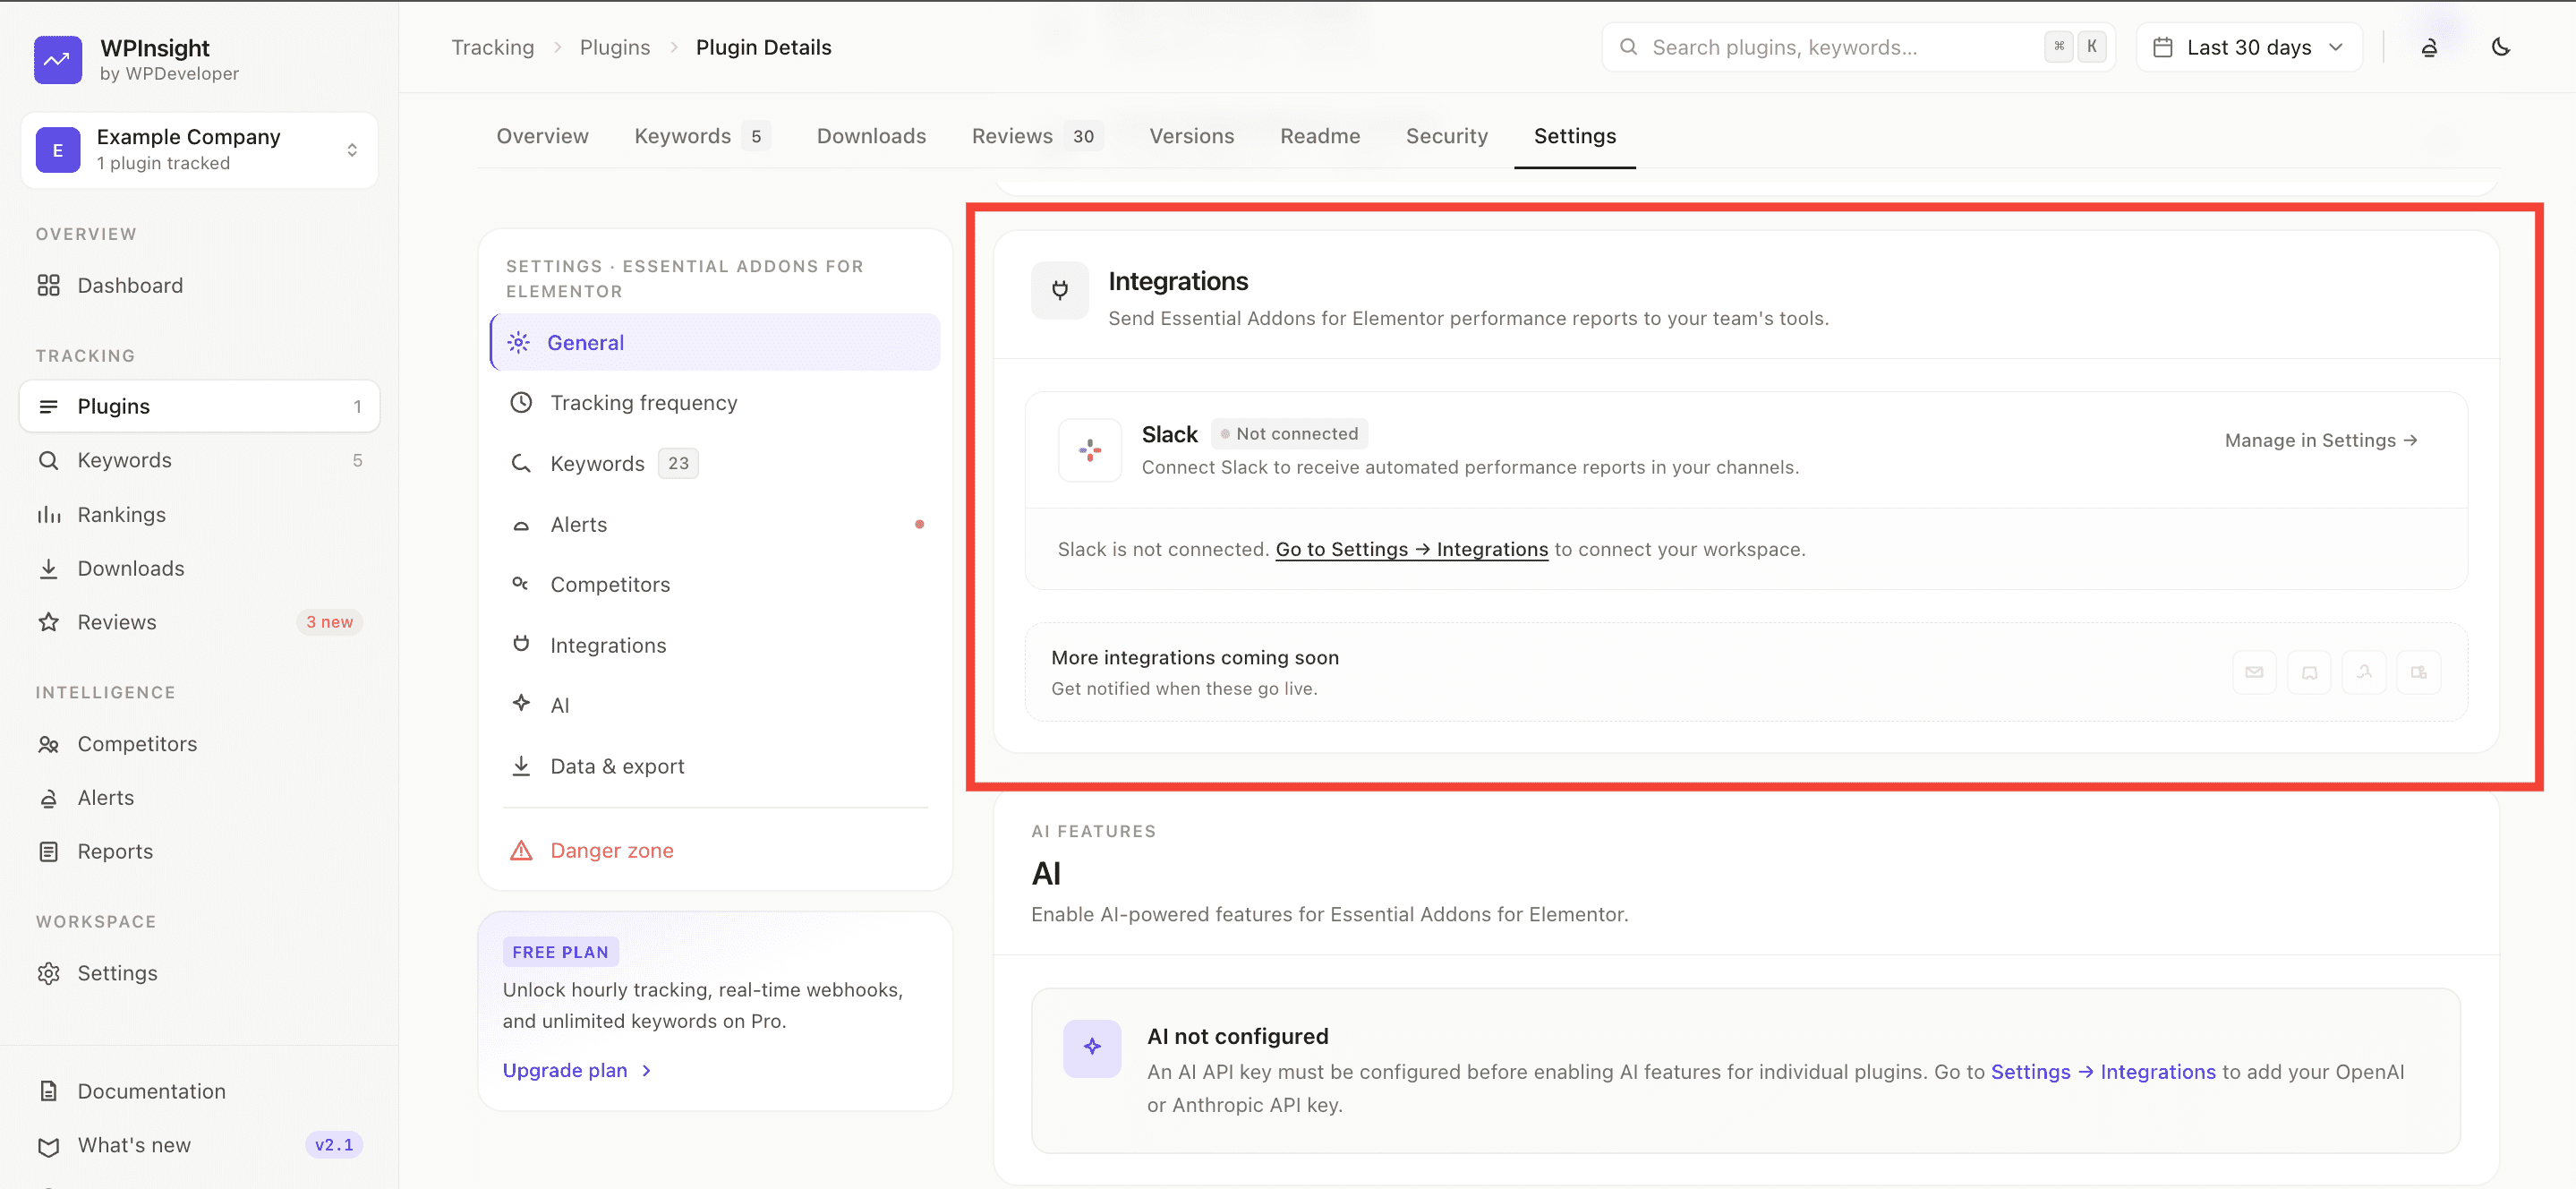Click the calendar icon in date range
This screenshot has height=1189, width=2576.
click(x=2162, y=47)
